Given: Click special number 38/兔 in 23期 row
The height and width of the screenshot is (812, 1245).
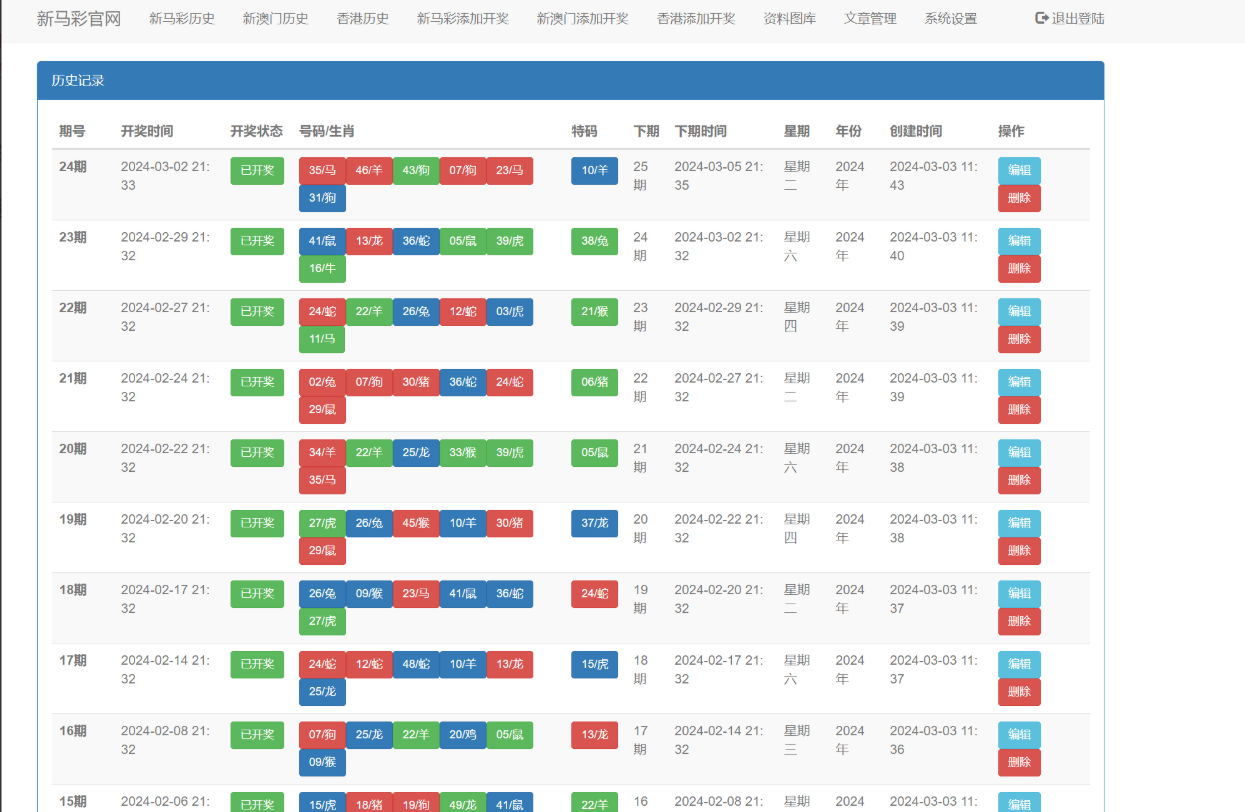Looking at the screenshot, I should pos(595,241).
